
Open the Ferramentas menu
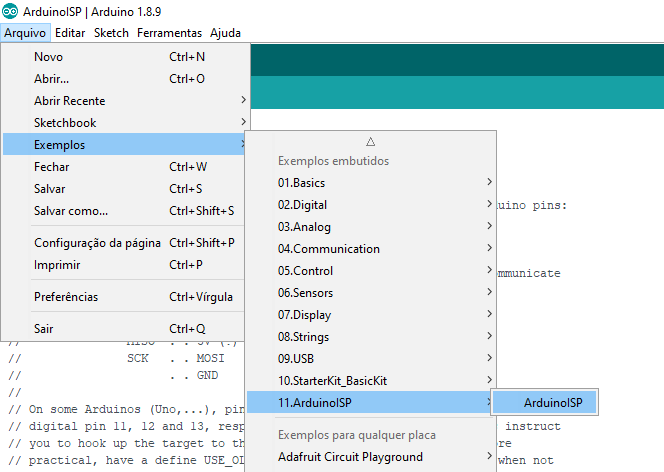(169, 33)
